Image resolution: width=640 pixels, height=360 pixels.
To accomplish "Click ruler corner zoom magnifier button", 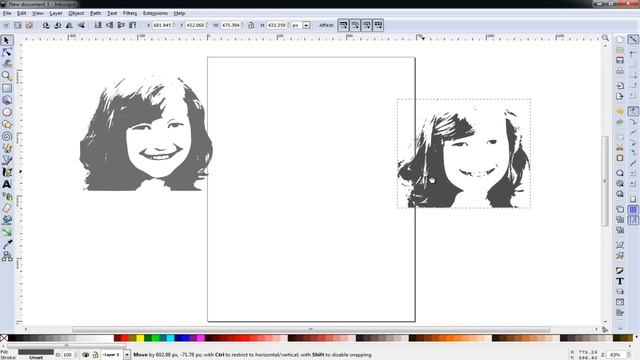I will [x=605, y=38].
